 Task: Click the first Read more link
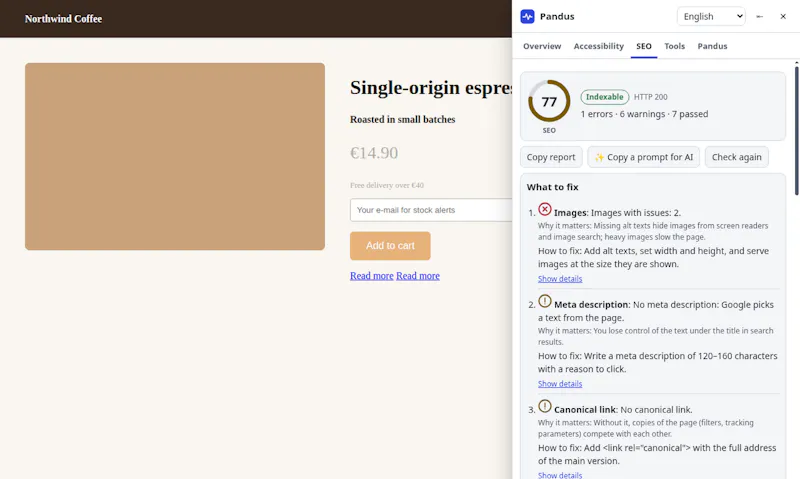(x=371, y=276)
